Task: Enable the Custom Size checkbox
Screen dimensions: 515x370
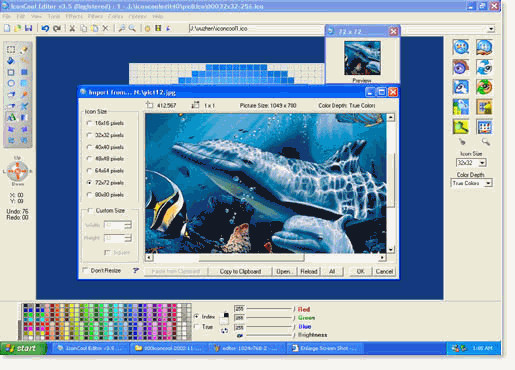Action: 90,210
